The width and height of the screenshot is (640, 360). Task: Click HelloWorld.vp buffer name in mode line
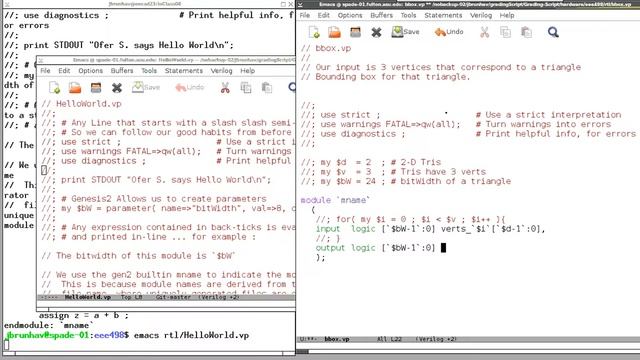(x=87, y=297)
